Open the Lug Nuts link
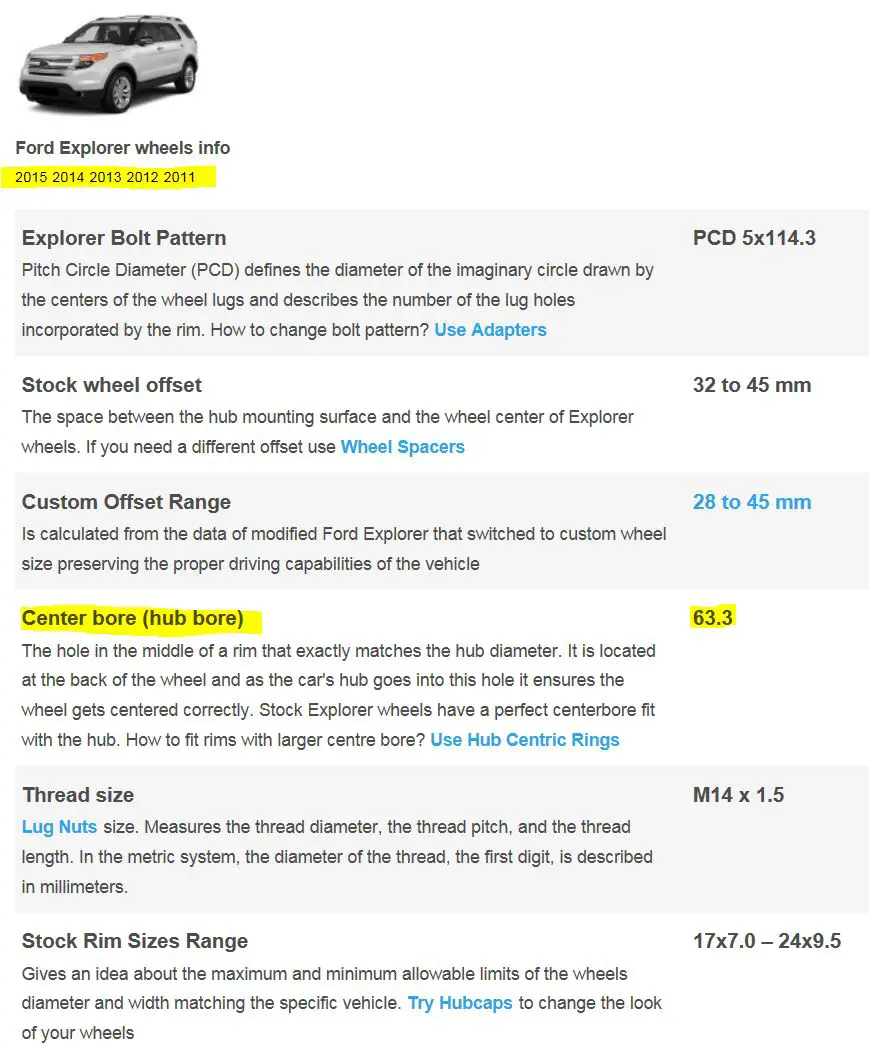The image size is (869, 1047). click(59, 827)
